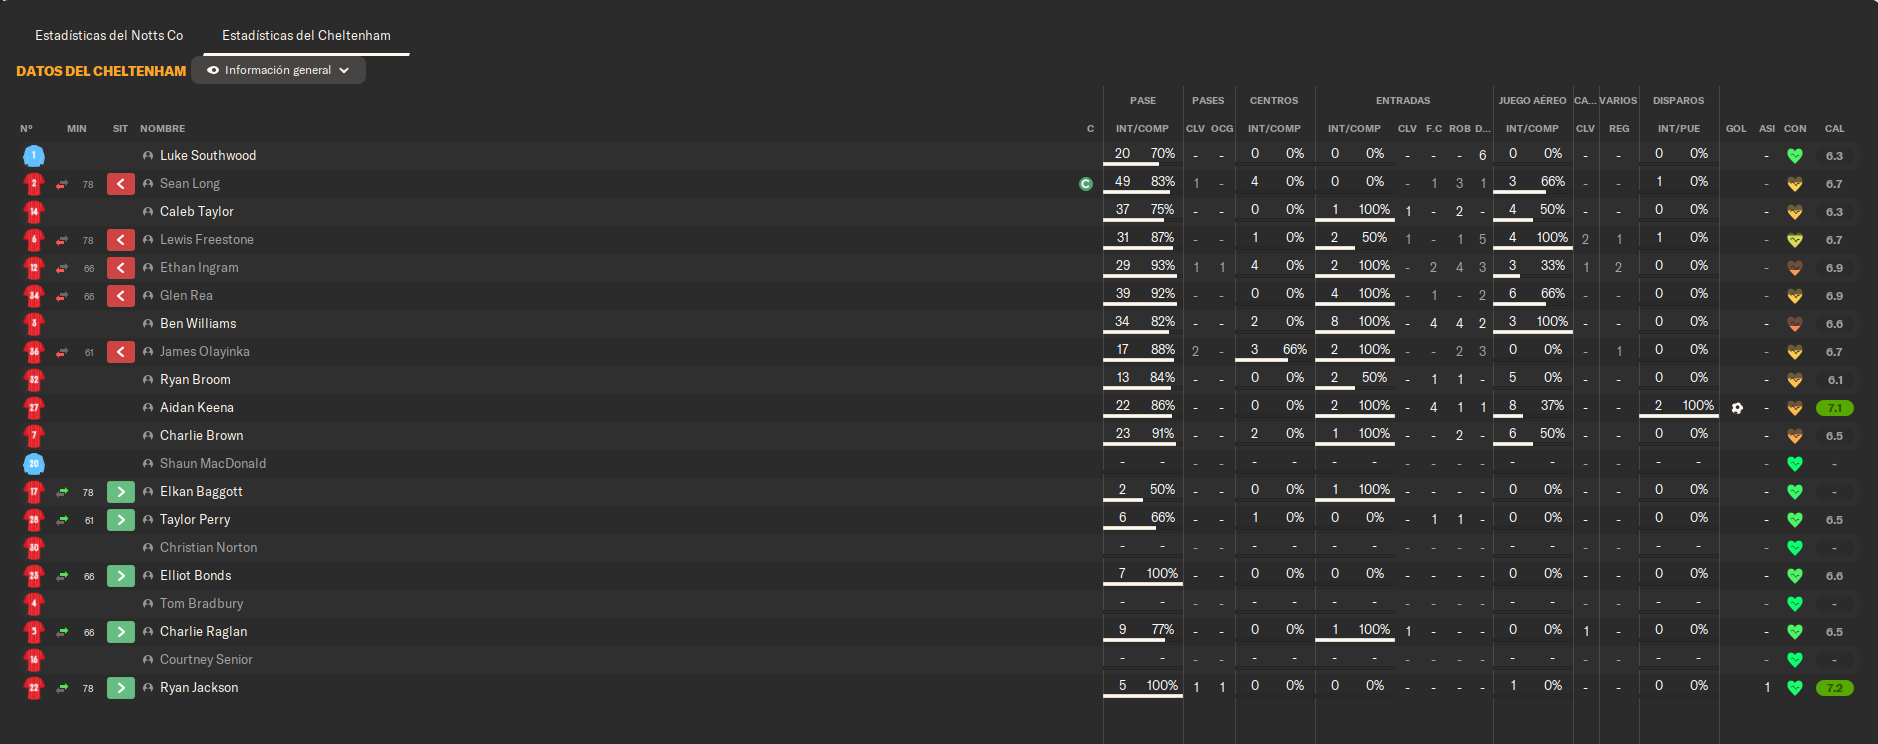1878x744 pixels.
Task: Click the name Shaun MacDonald
Action: click(x=213, y=464)
